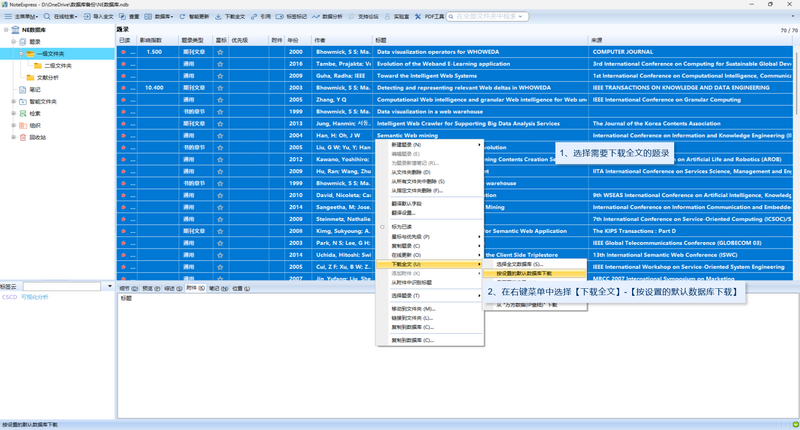The image size is (800, 430).
Task: Expand the 组织 tree node
Action: 14,125
